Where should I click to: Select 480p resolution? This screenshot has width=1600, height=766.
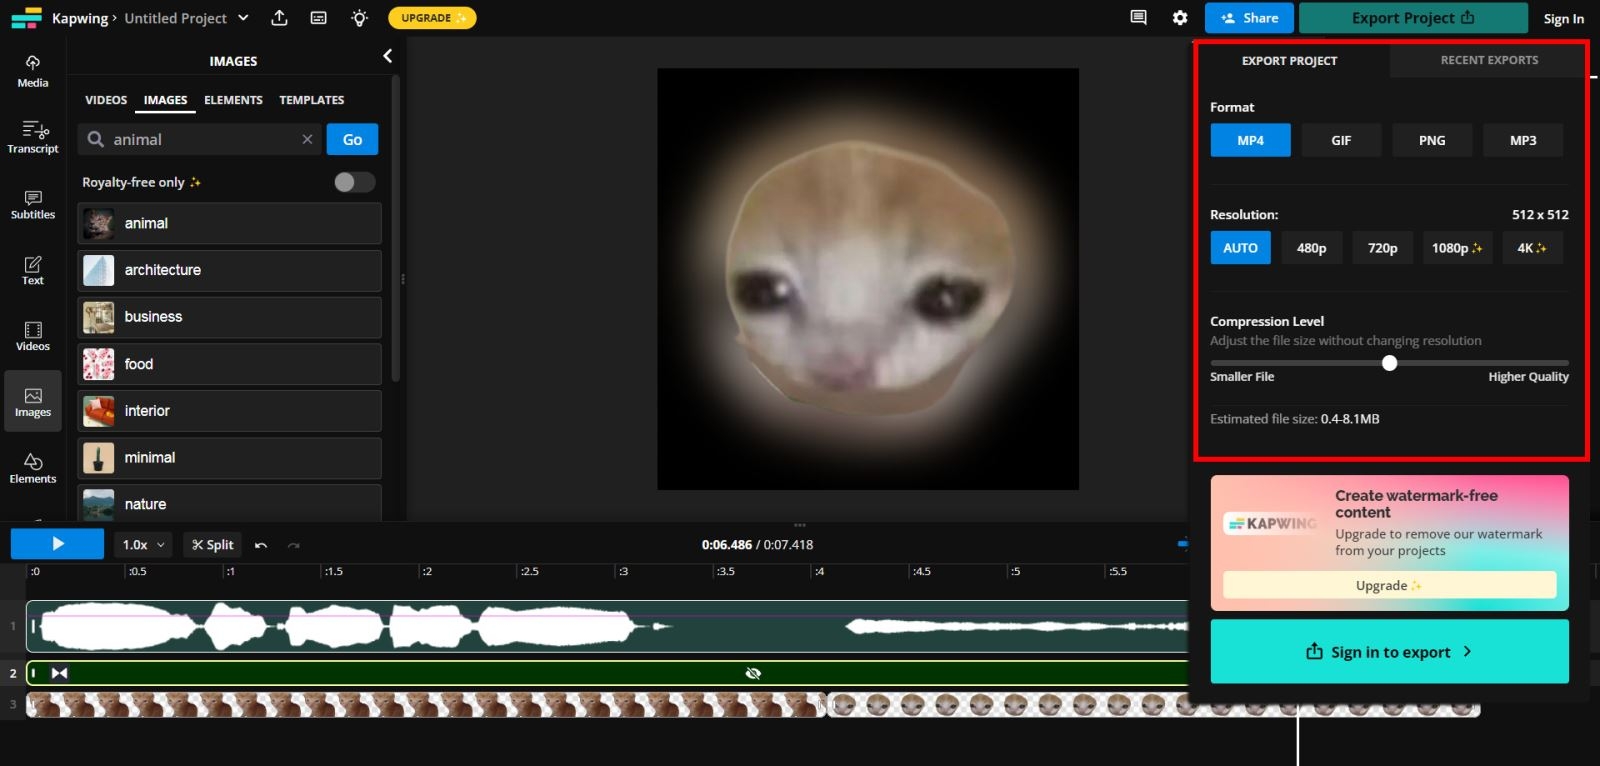pyautogui.click(x=1311, y=248)
